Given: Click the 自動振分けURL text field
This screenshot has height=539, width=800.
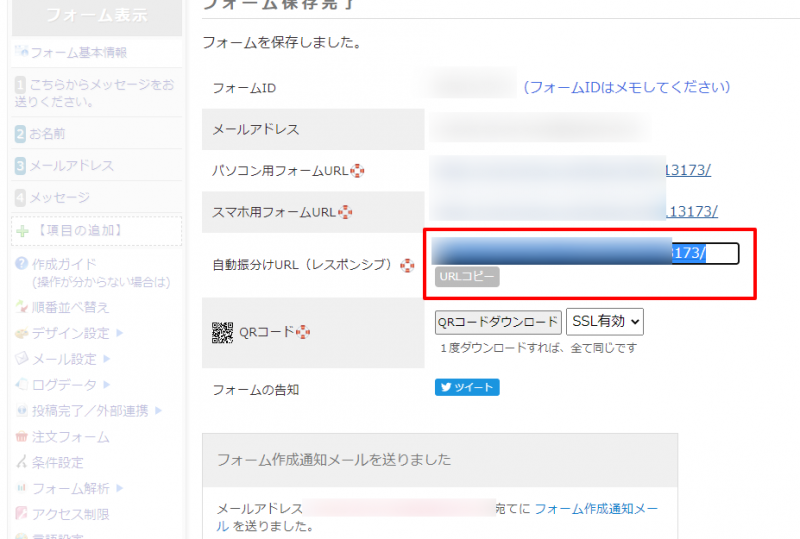Looking at the screenshot, I should [585, 254].
